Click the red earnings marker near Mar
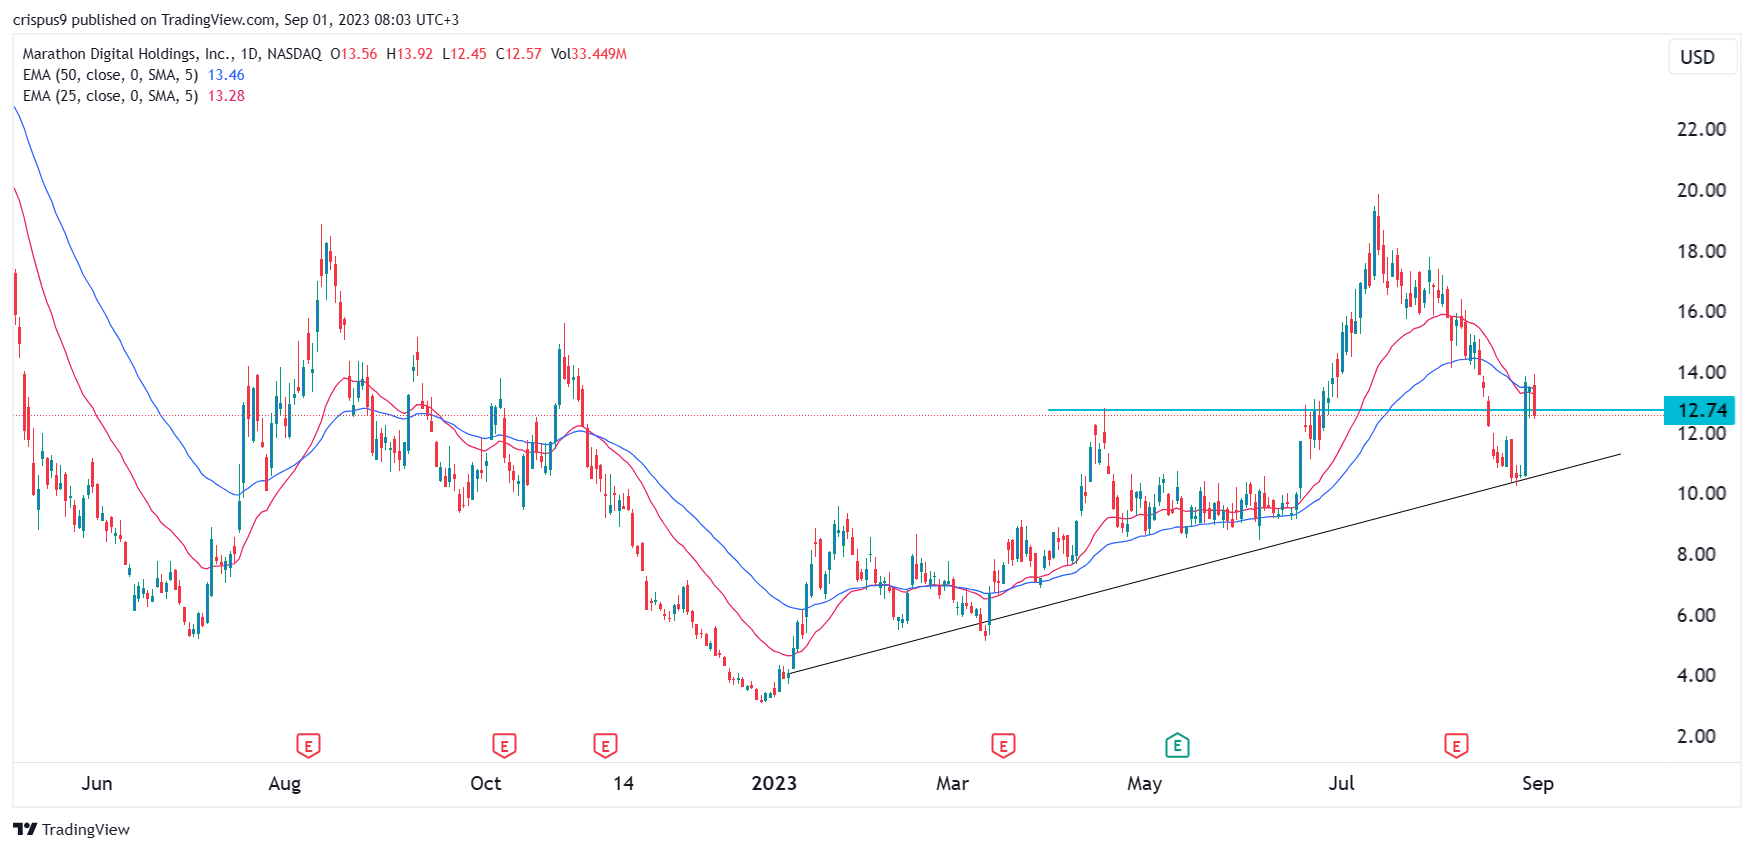 pyautogui.click(x=1003, y=745)
